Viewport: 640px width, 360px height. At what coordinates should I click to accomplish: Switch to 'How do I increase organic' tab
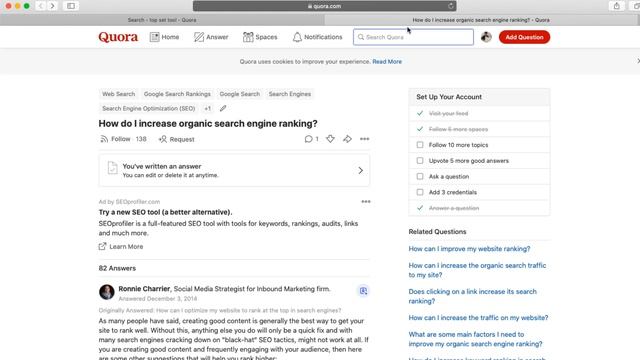pos(482,20)
